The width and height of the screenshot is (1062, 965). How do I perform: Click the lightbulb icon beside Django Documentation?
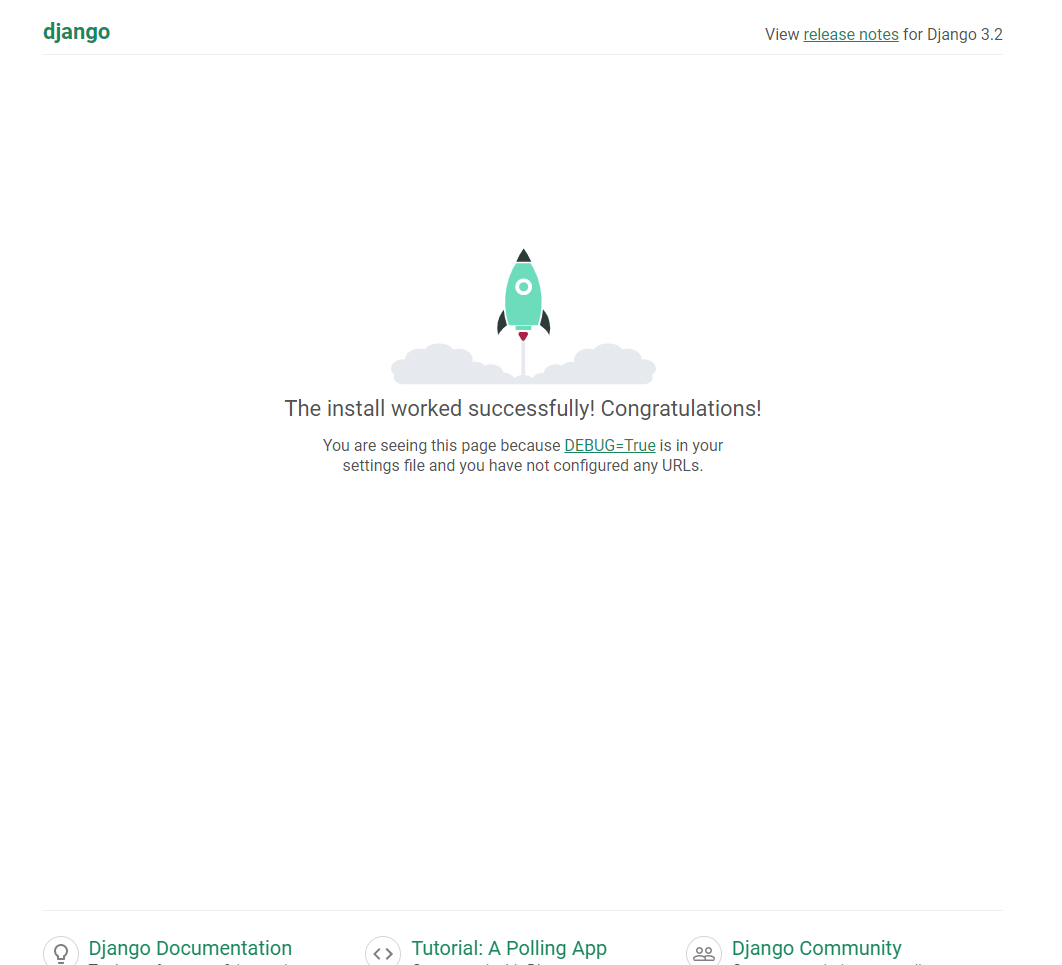(x=61, y=951)
